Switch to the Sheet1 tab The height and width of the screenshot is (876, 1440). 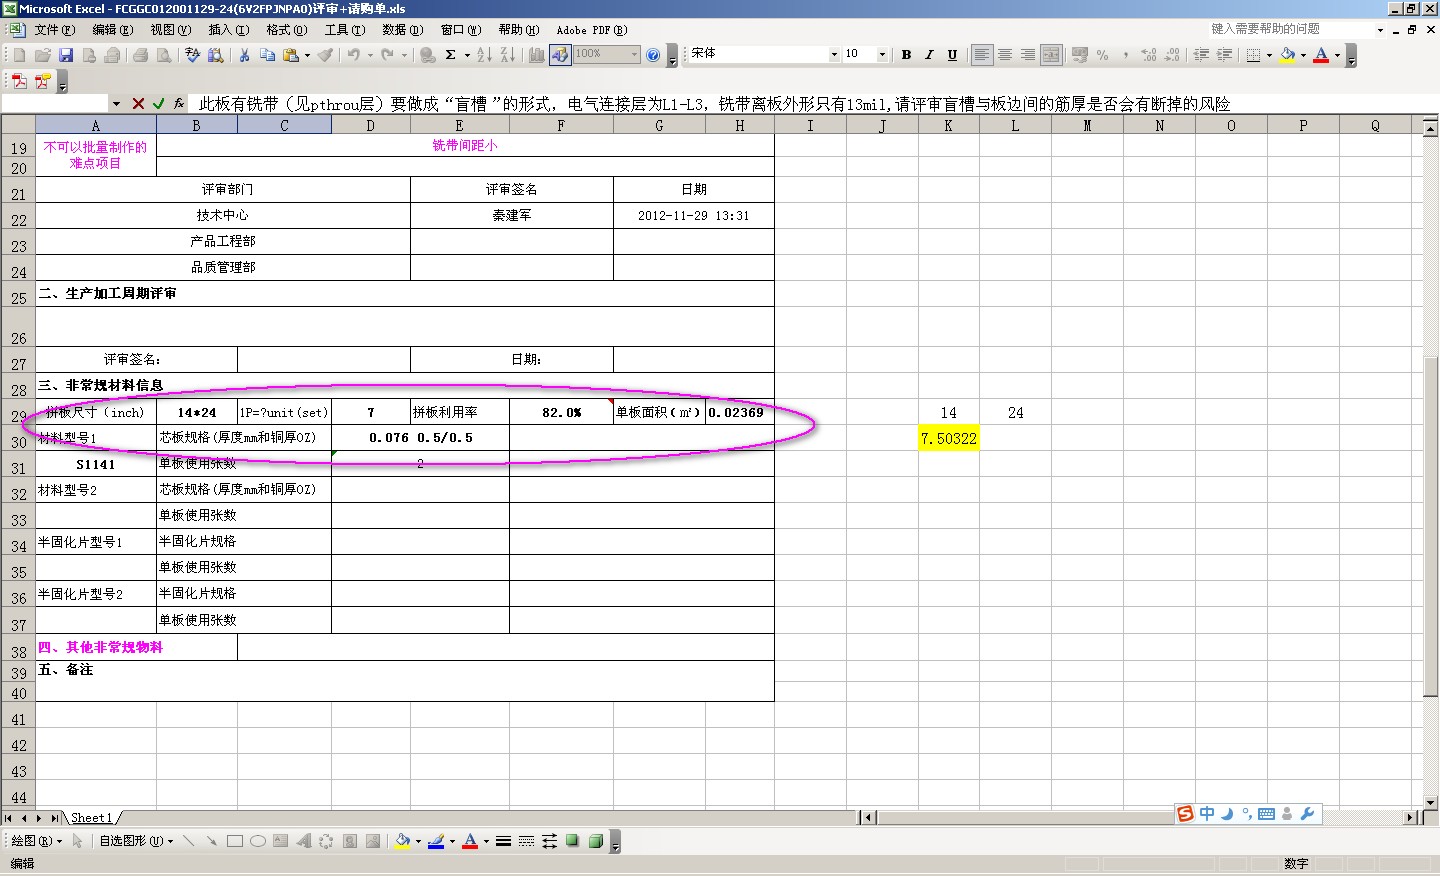tap(91, 818)
